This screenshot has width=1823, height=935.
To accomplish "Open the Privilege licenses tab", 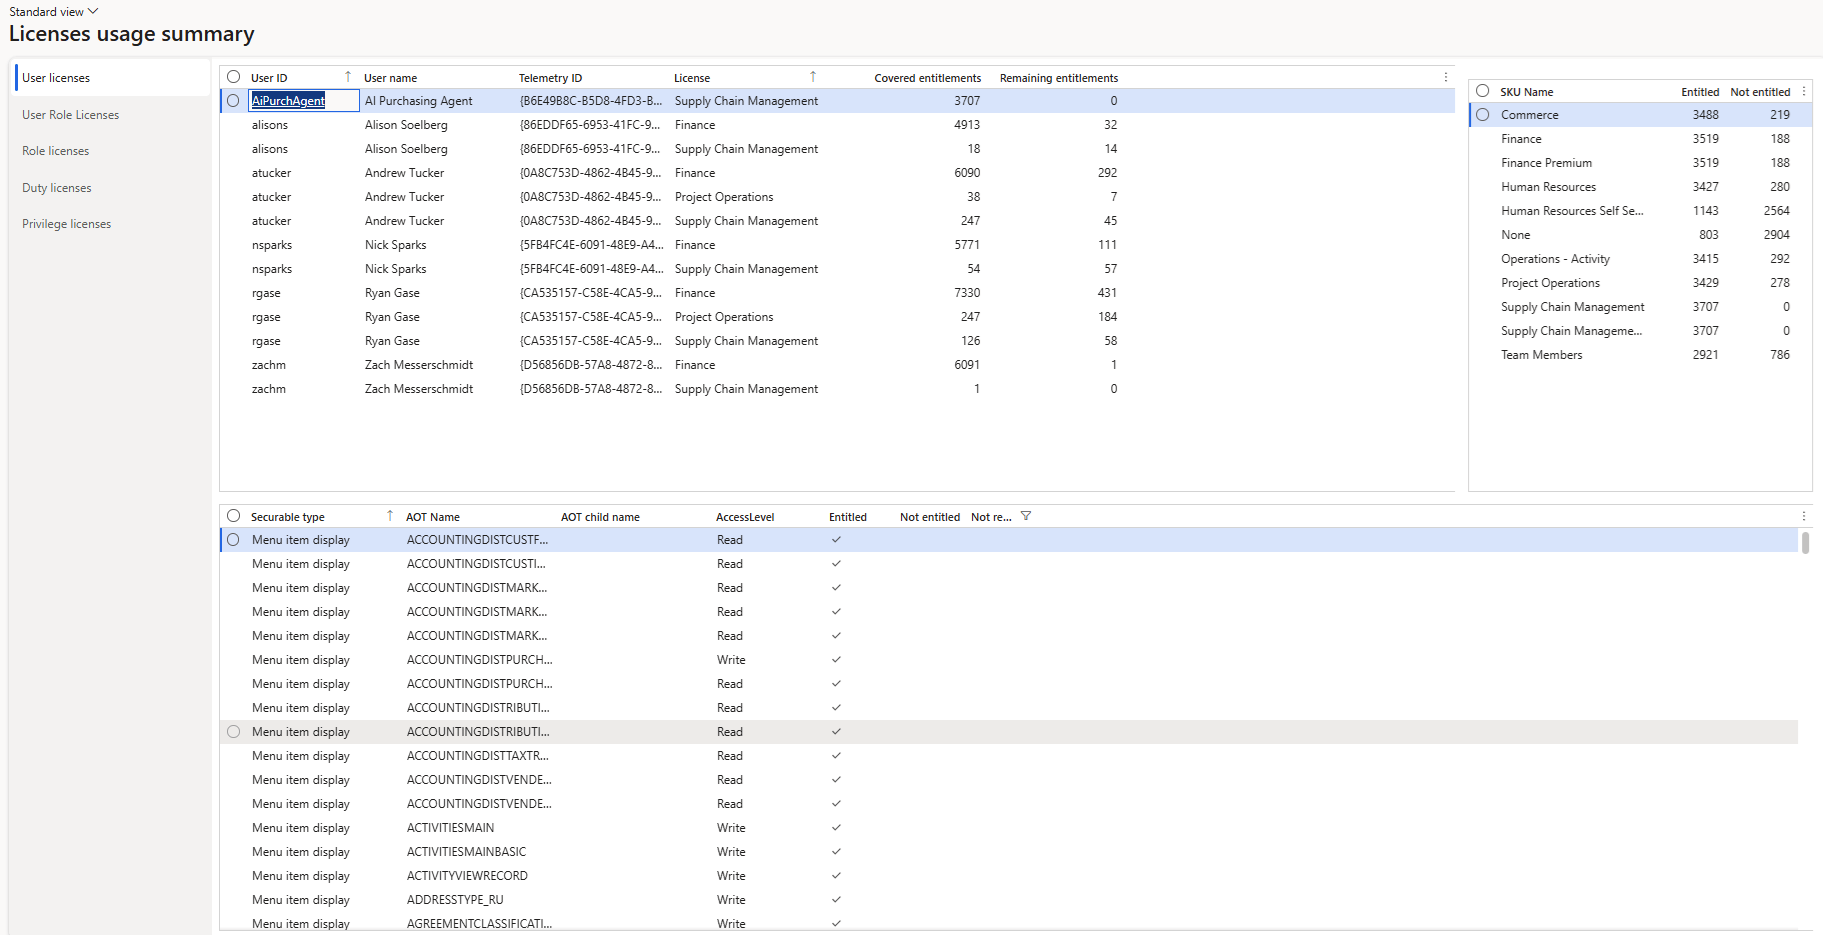I will point(67,224).
